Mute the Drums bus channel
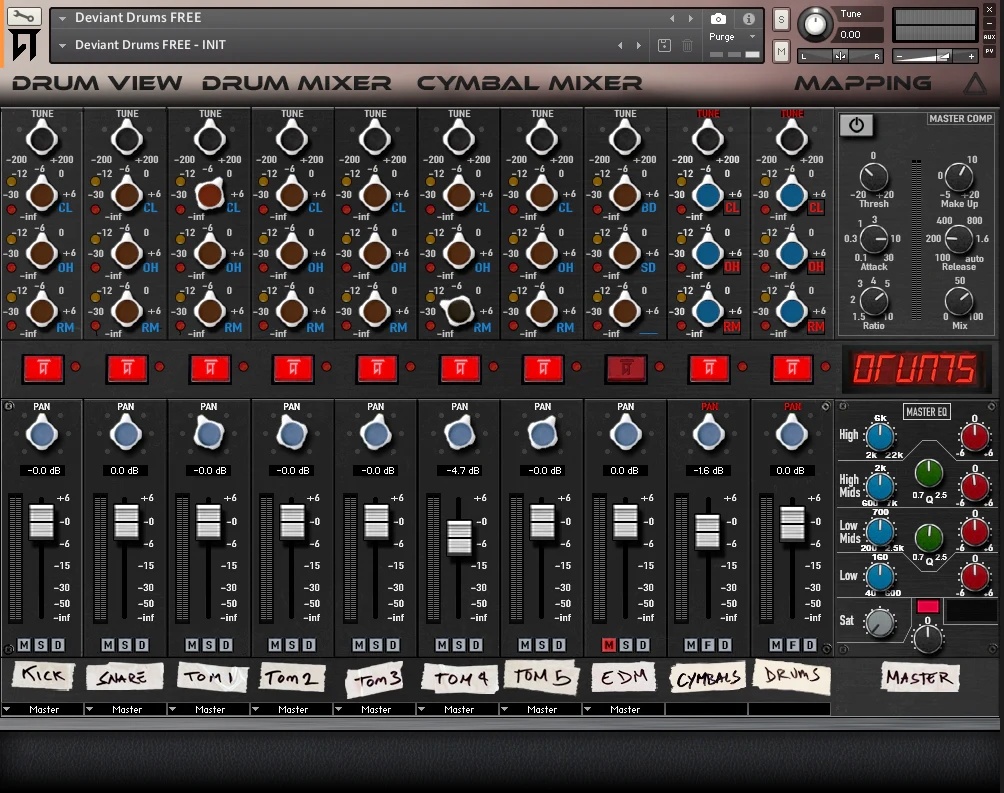 [775, 645]
